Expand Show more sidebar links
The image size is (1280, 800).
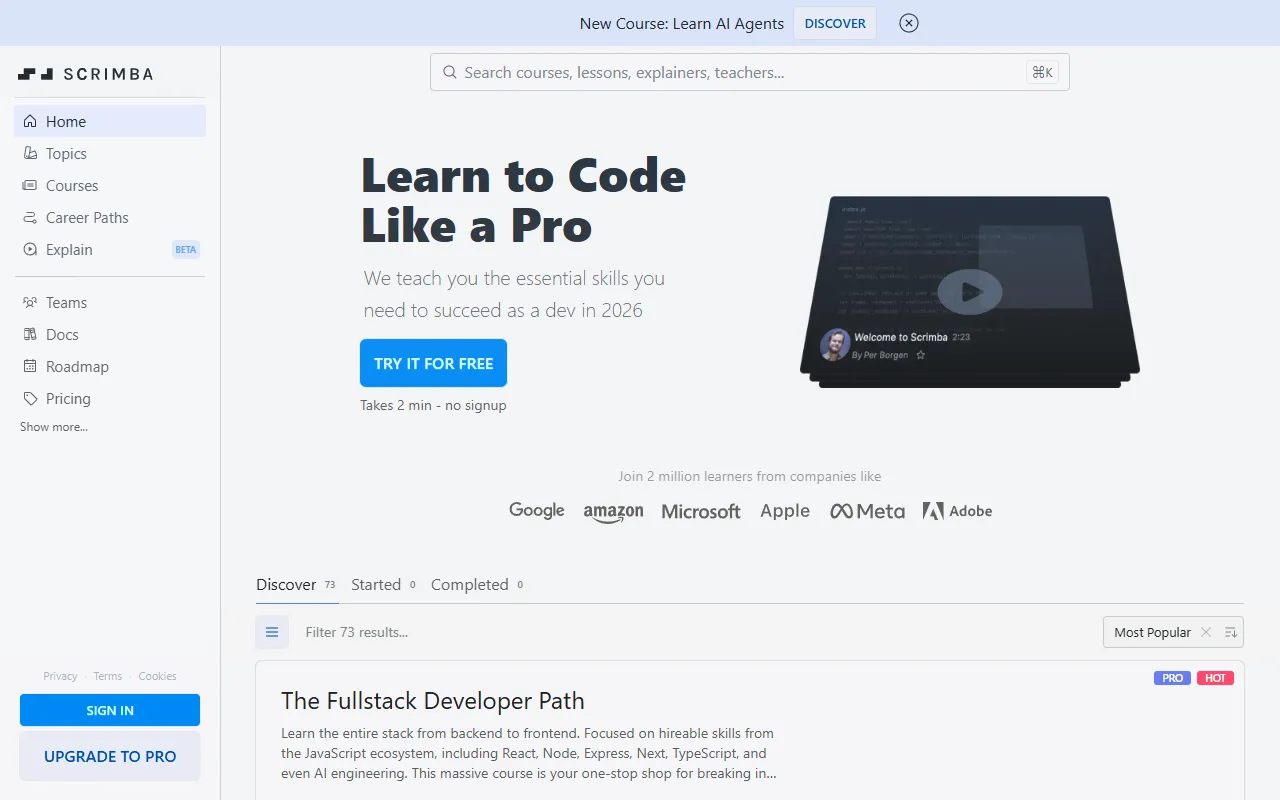point(54,427)
